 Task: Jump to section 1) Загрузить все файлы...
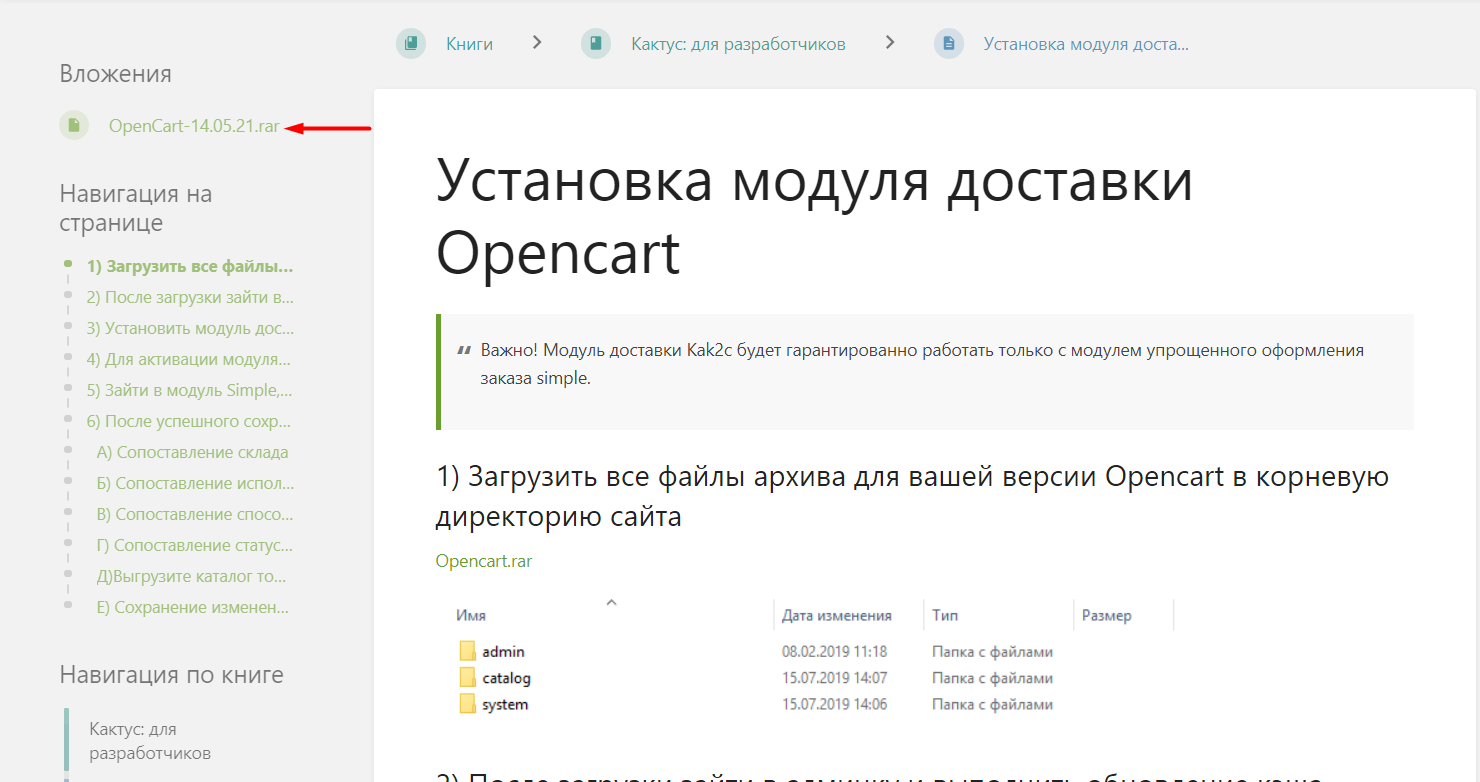point(190,266)
